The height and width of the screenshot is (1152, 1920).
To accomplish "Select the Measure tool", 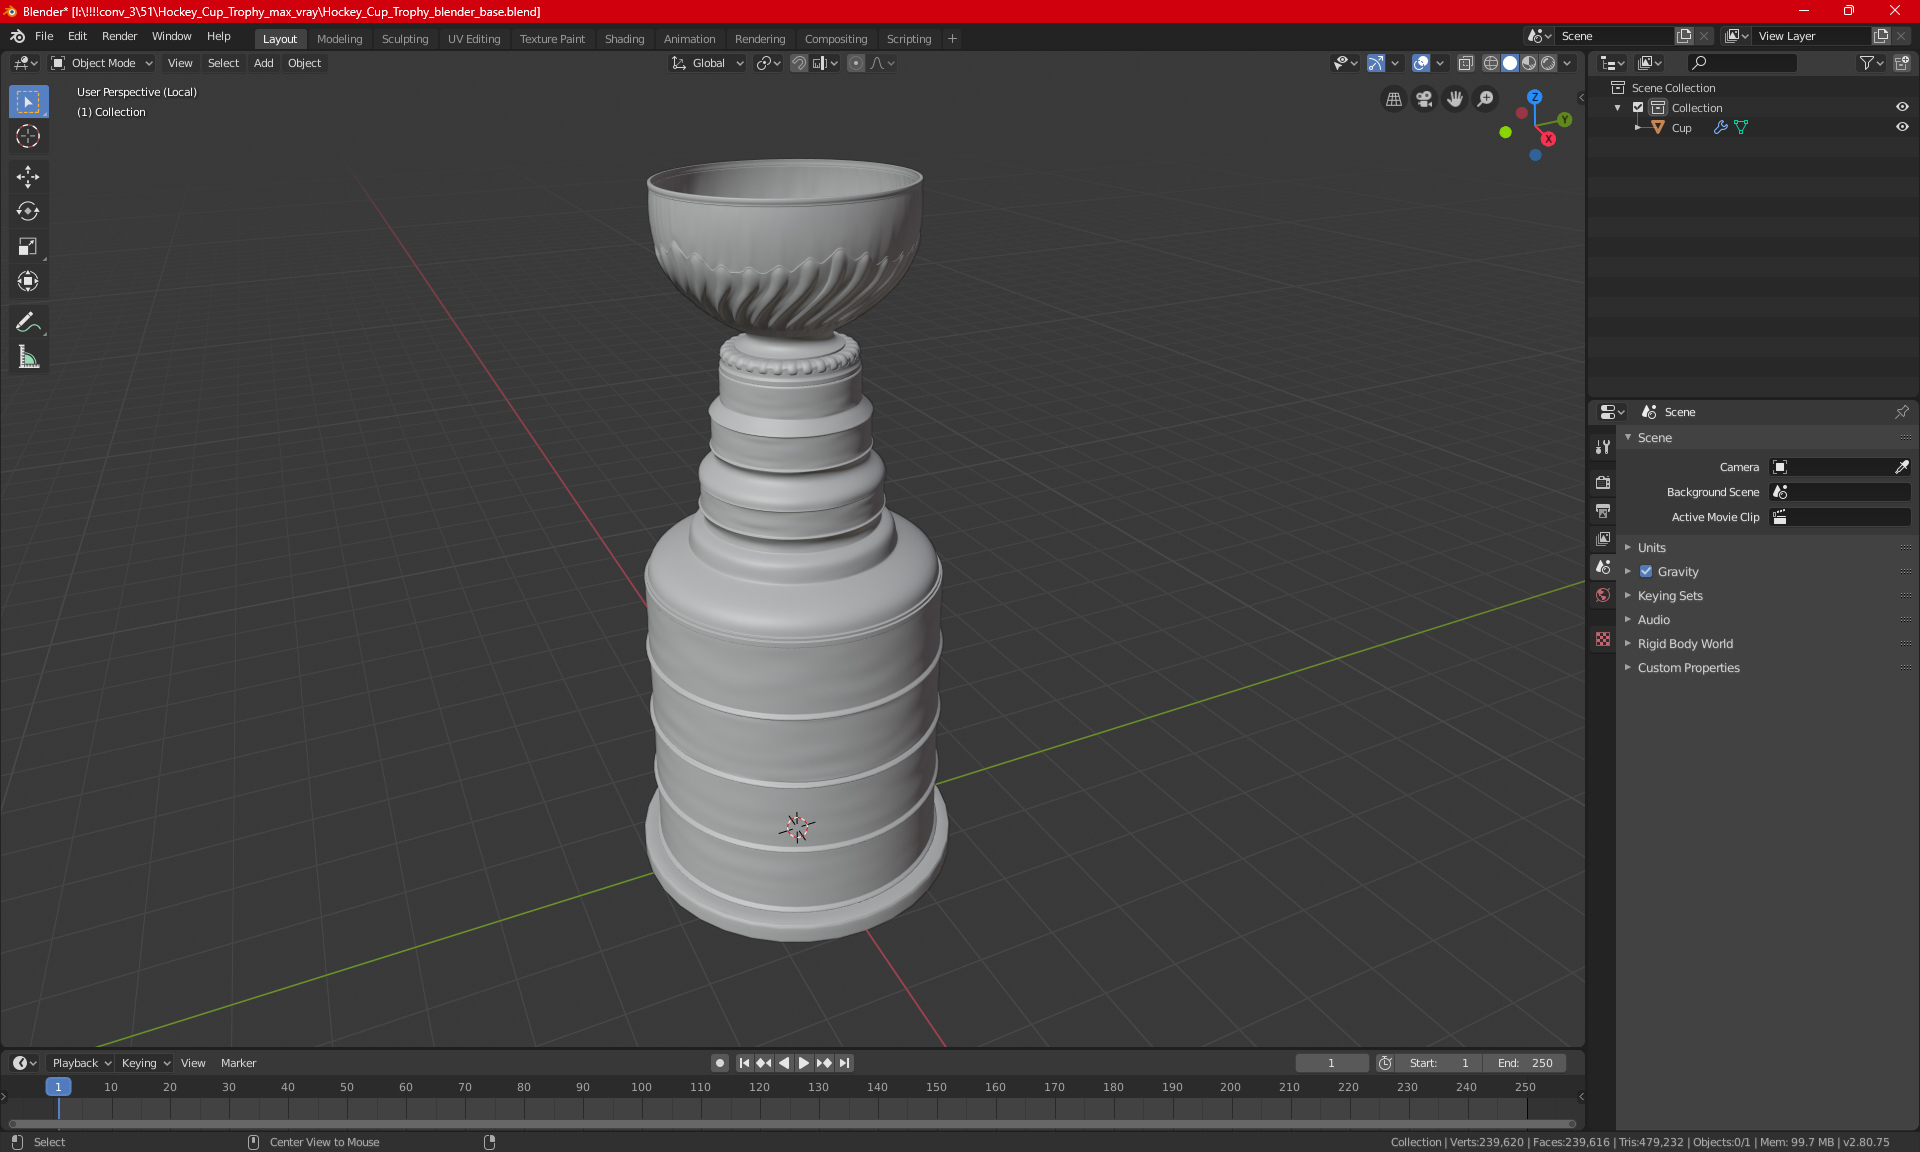I will tap(28, 357).
